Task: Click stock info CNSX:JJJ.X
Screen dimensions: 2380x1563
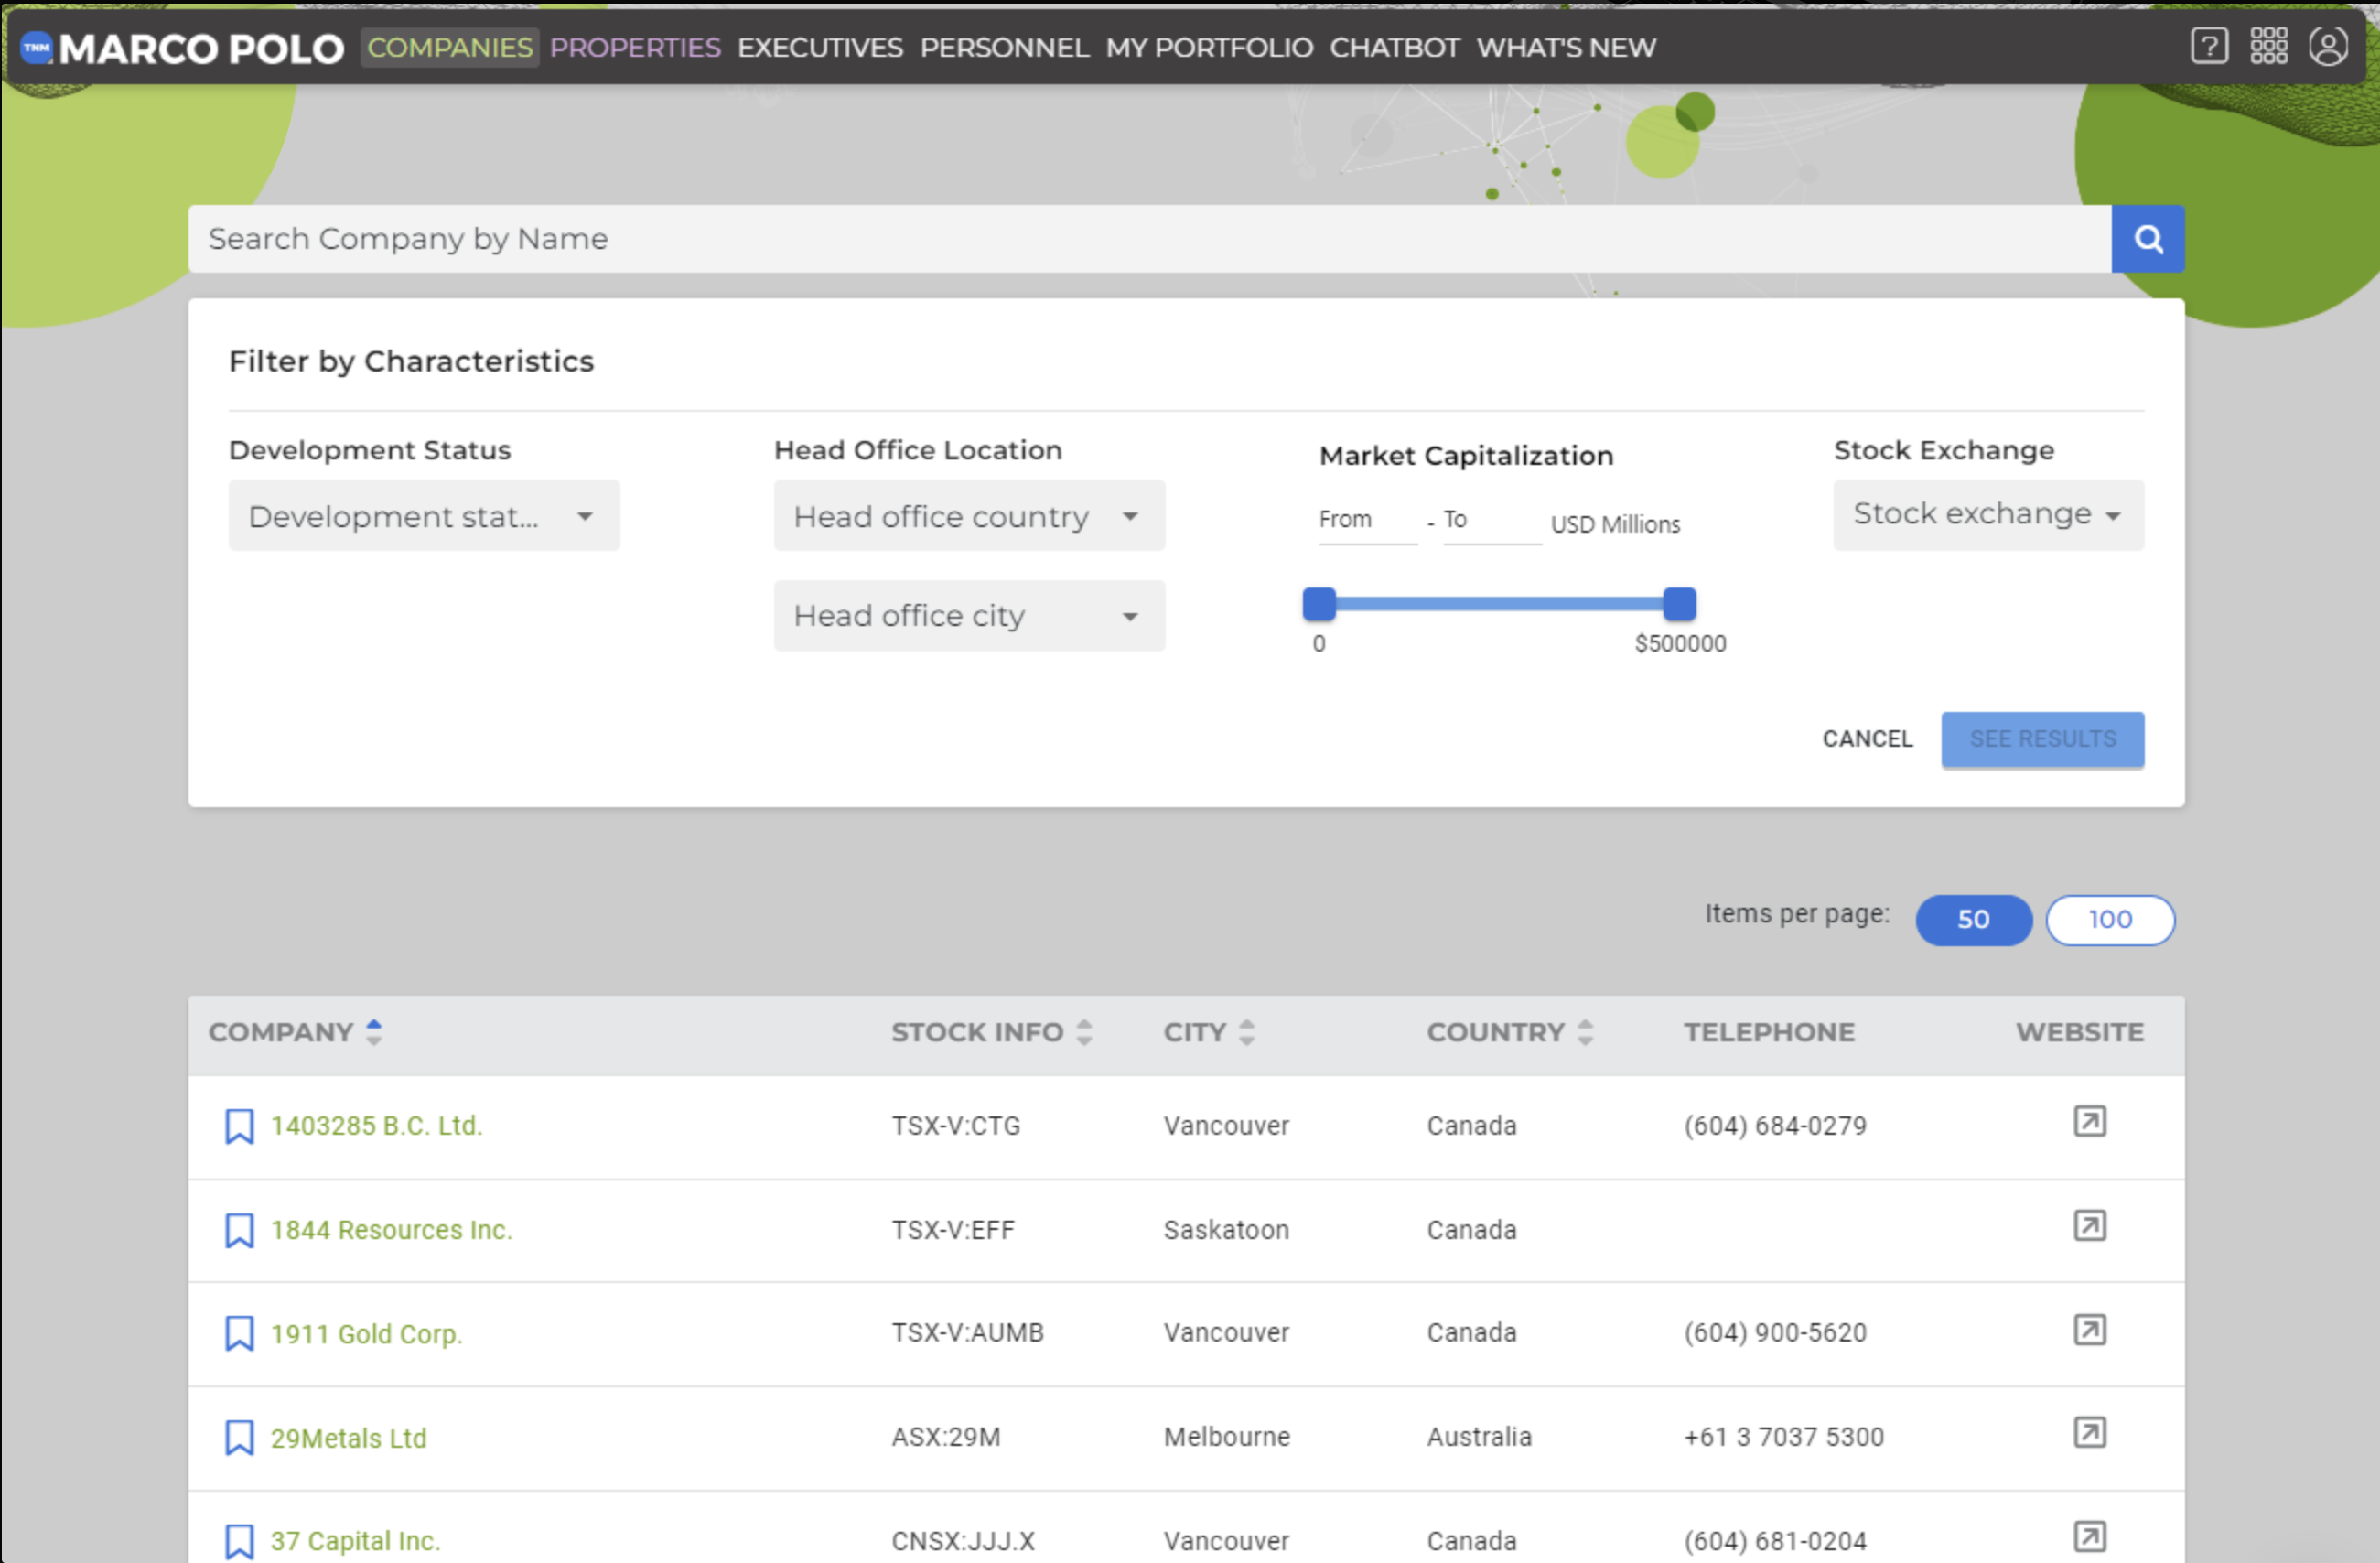Action: point(963,1541)
